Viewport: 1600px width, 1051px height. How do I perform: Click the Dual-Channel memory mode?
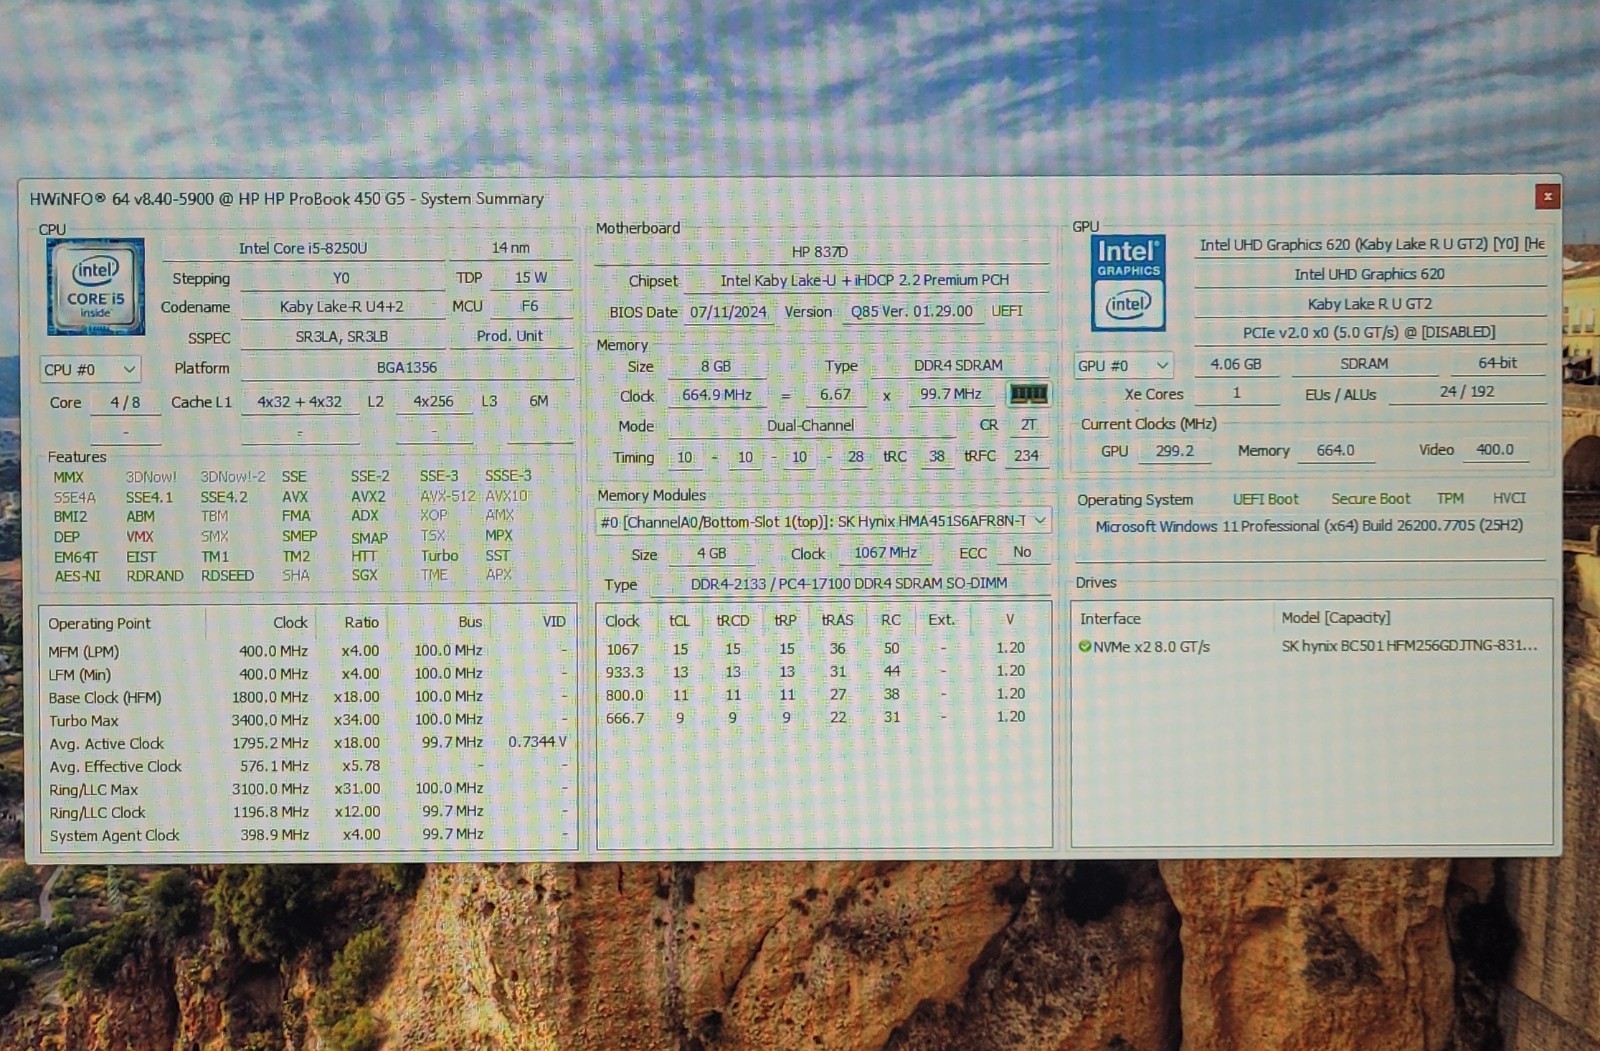[810, 426]
